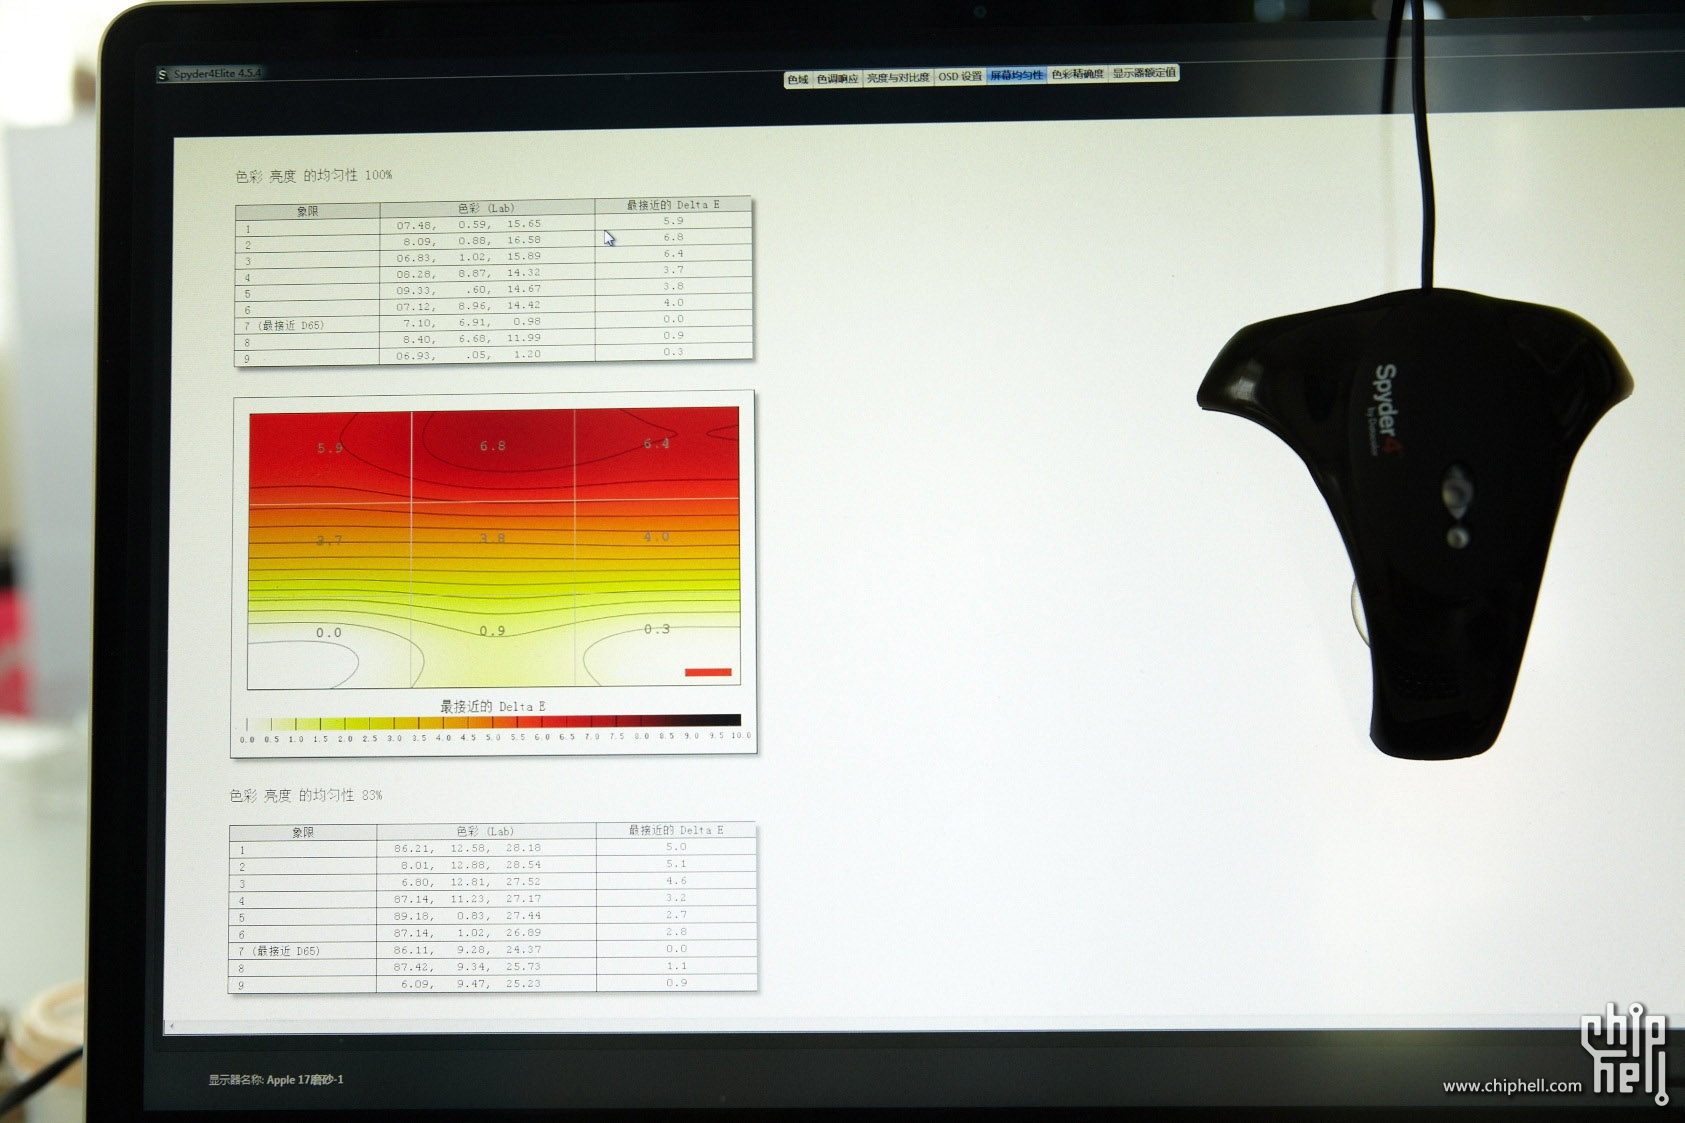
Task: Select Delta E 3.2 cell in 83% table
Action: click(676, 898)
